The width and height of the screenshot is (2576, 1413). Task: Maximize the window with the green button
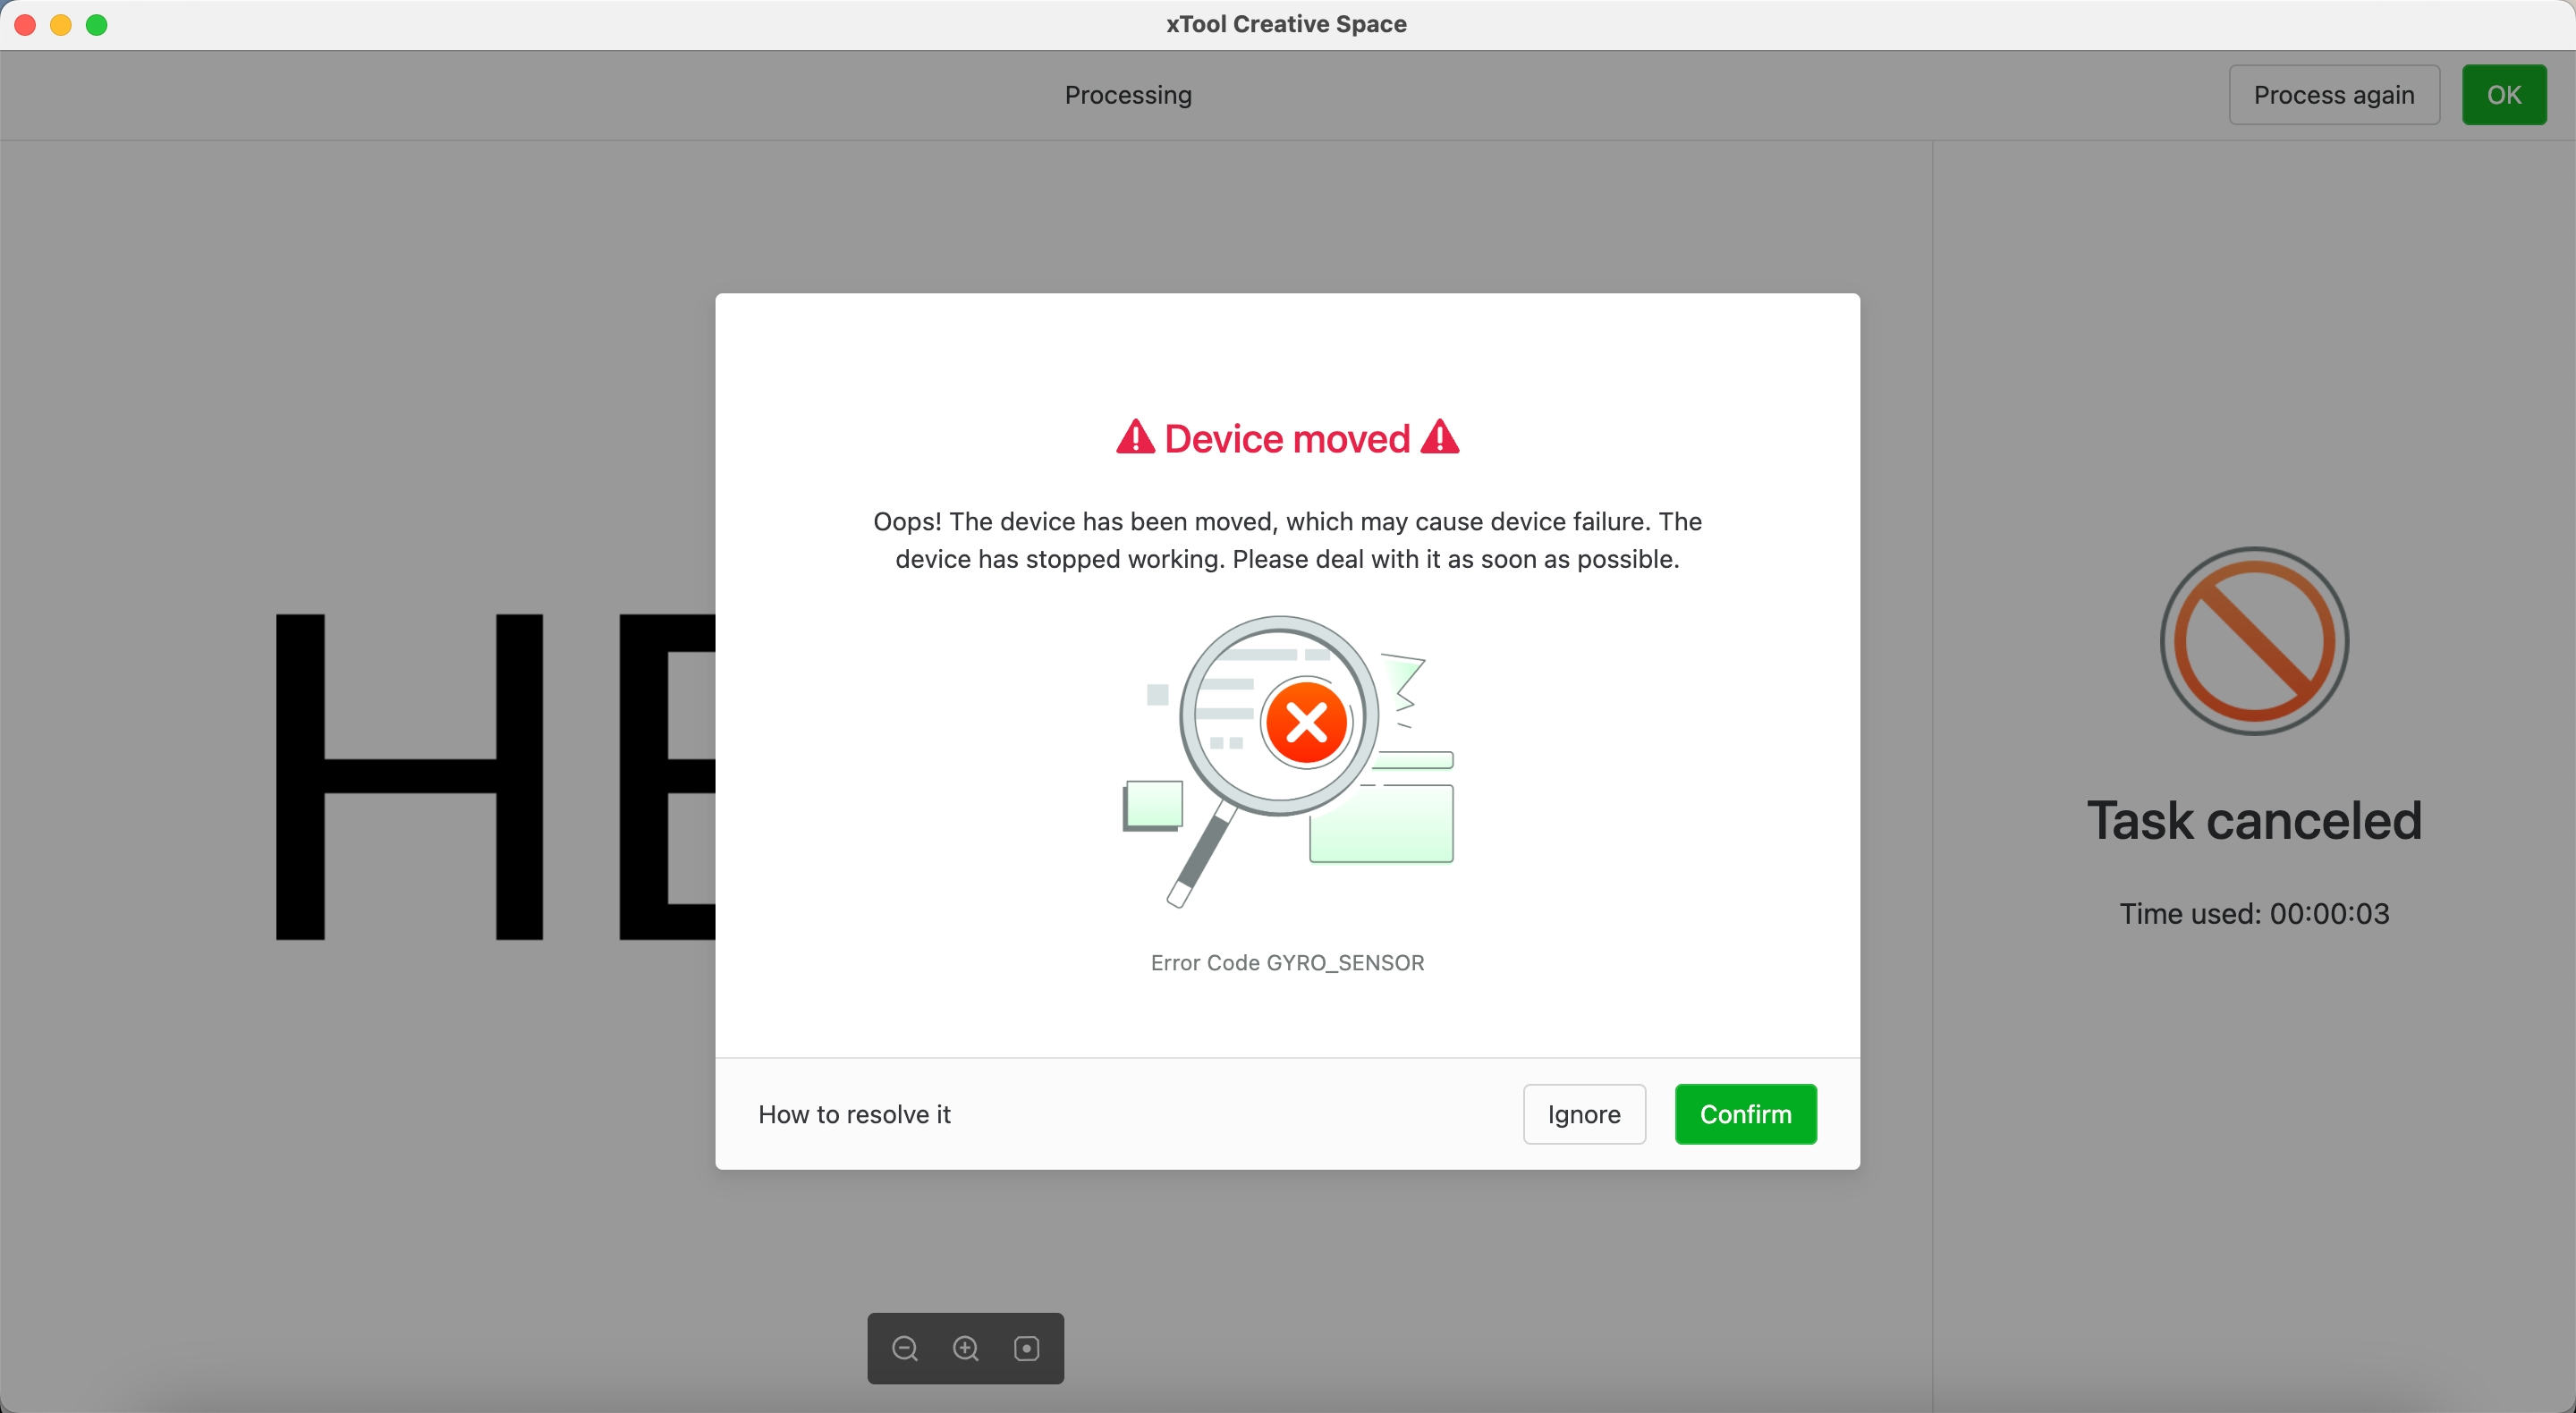tap(97, 25)
